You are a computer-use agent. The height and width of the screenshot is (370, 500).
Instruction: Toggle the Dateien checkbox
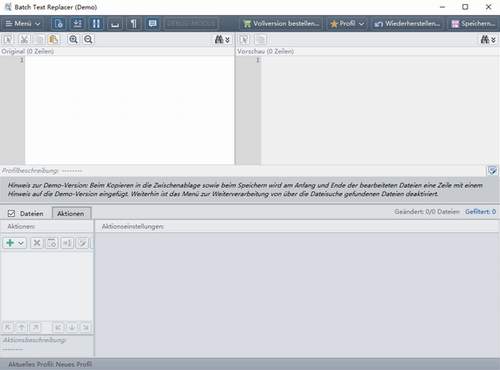tap(11, 214)
